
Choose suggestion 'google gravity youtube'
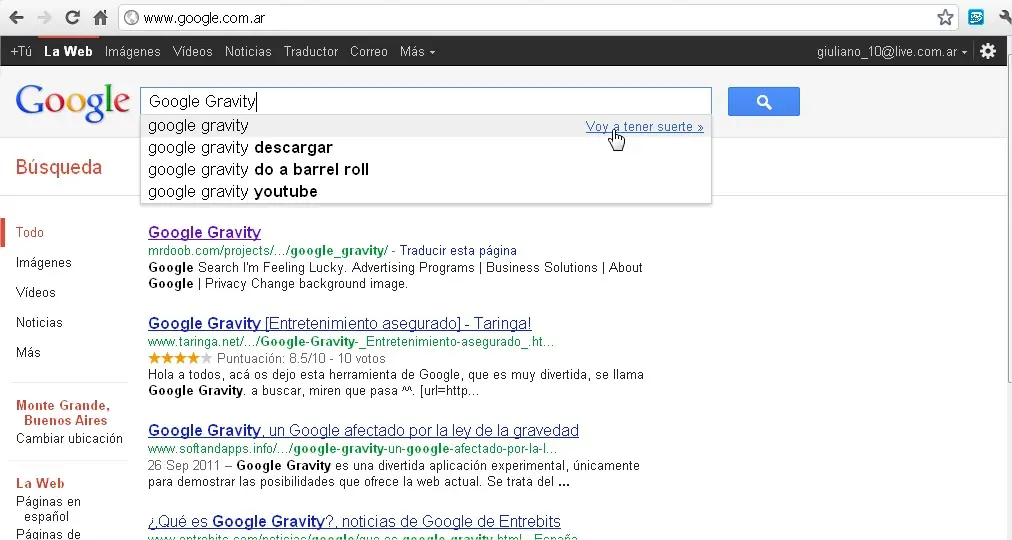[x=426, y=192]
